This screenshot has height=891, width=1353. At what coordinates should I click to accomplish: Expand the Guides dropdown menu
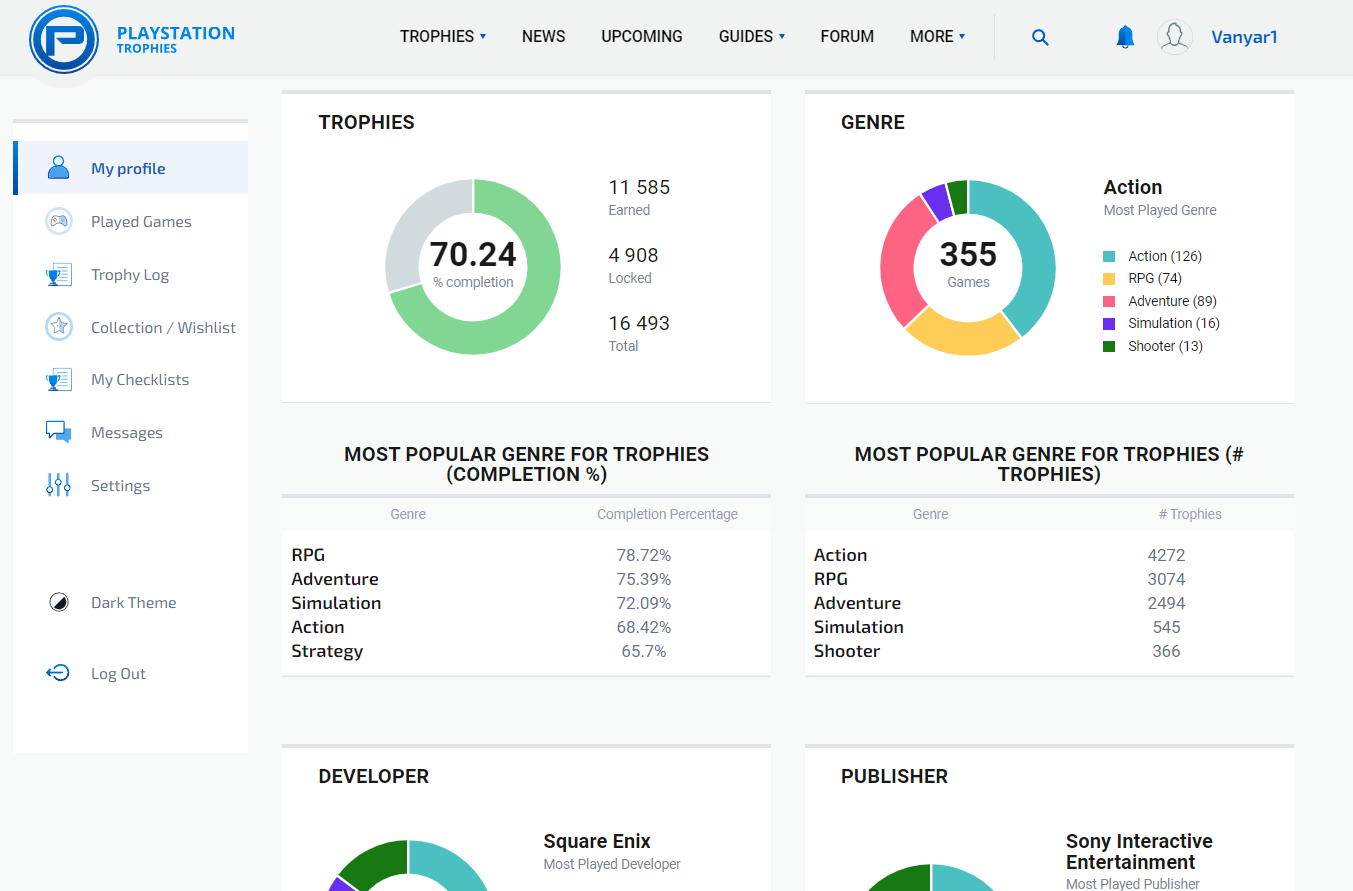pos(752,37)
